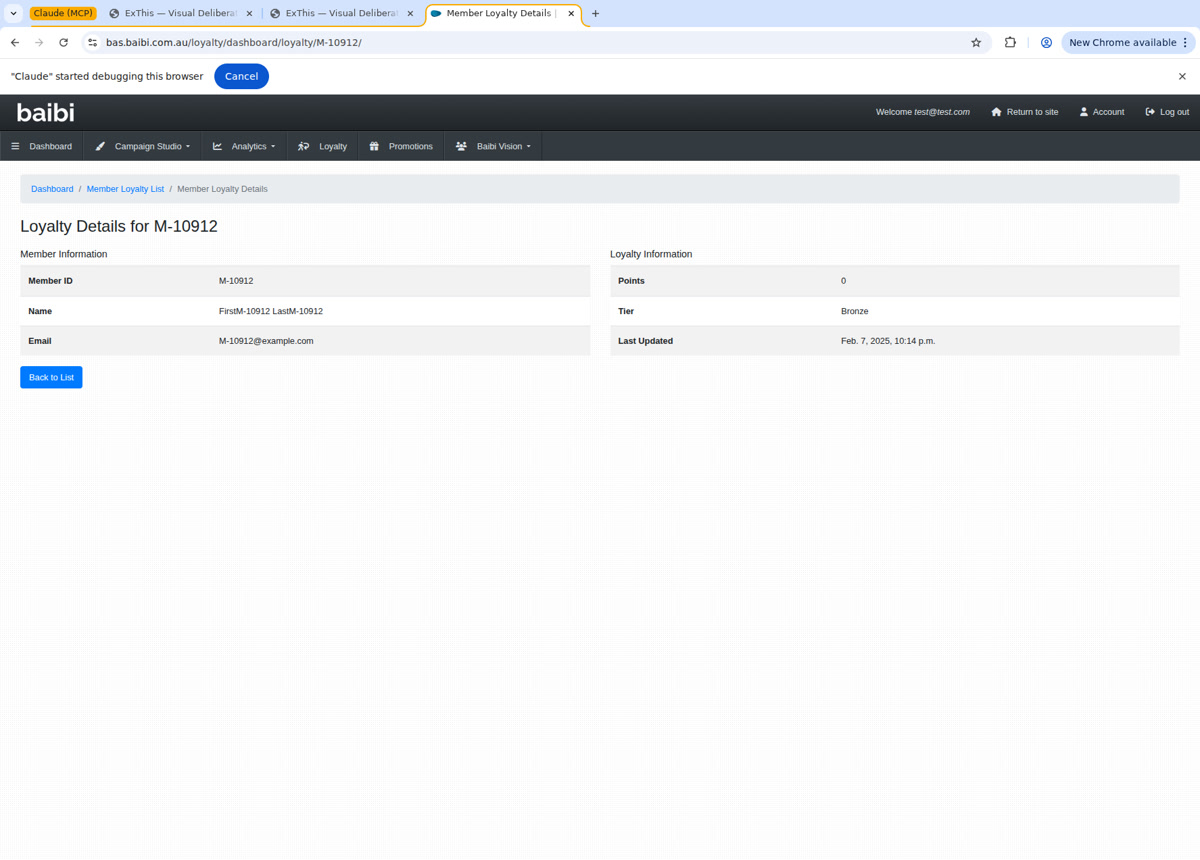Click Return to site
1200x860 pixels.
coord(1025,111)
